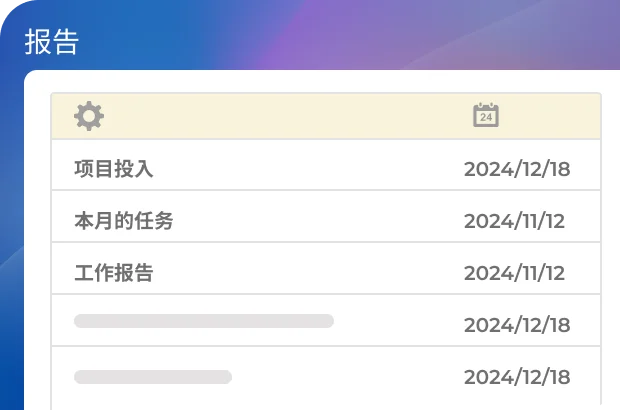
Task: Select yellow header area right of calendar icon
Action: coord(550,116)
